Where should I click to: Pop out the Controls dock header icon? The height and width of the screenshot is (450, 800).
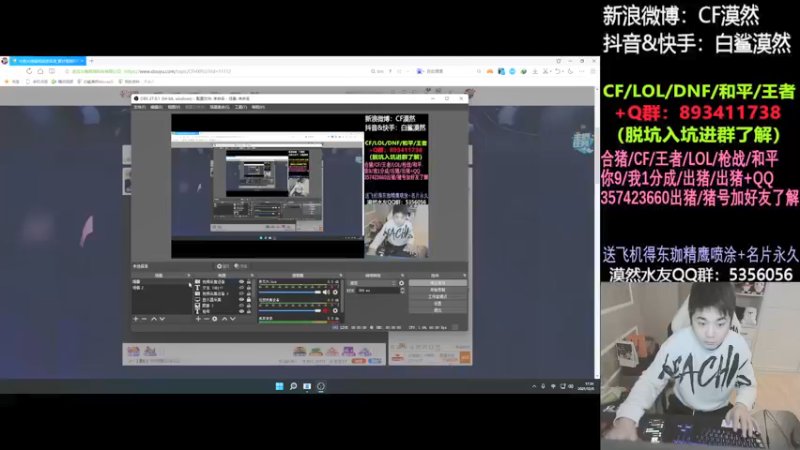464,276
